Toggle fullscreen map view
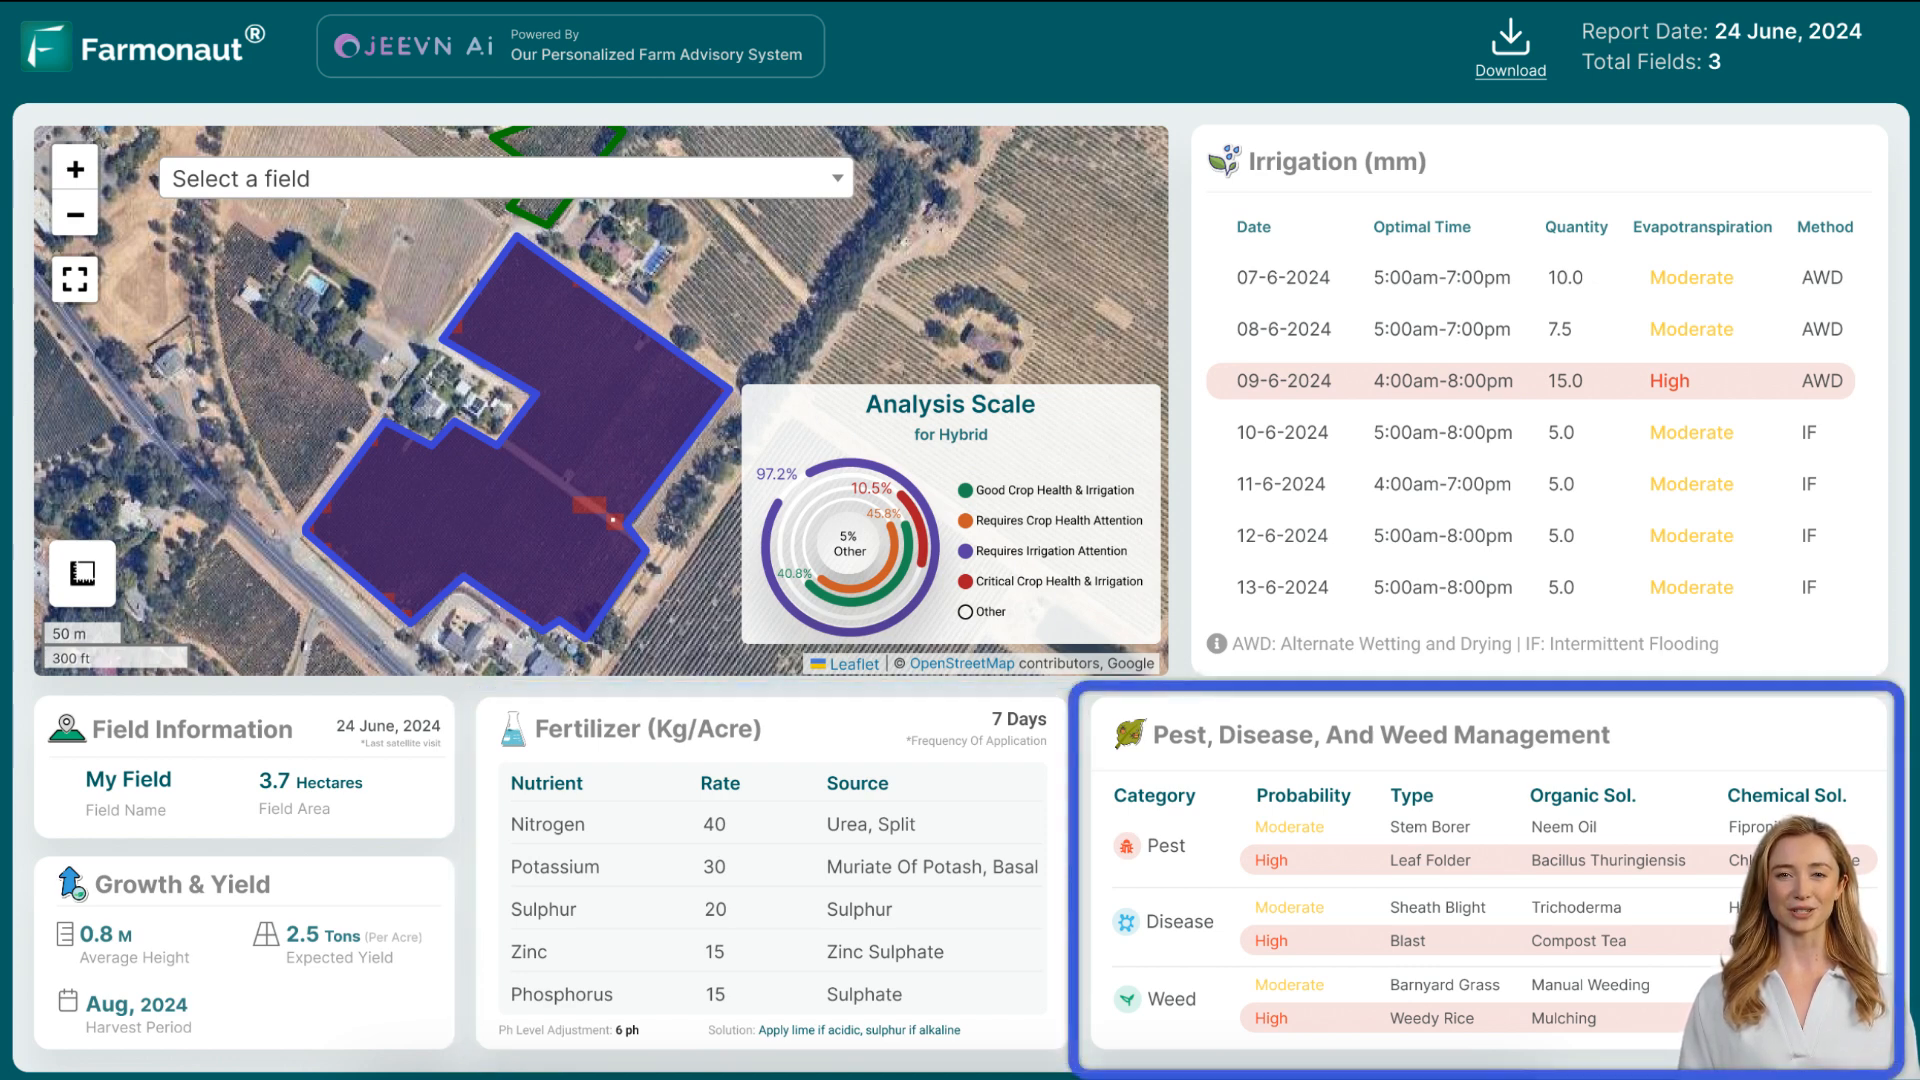1920x1080 pixels. pyautogui.click(x=75, y=278)
